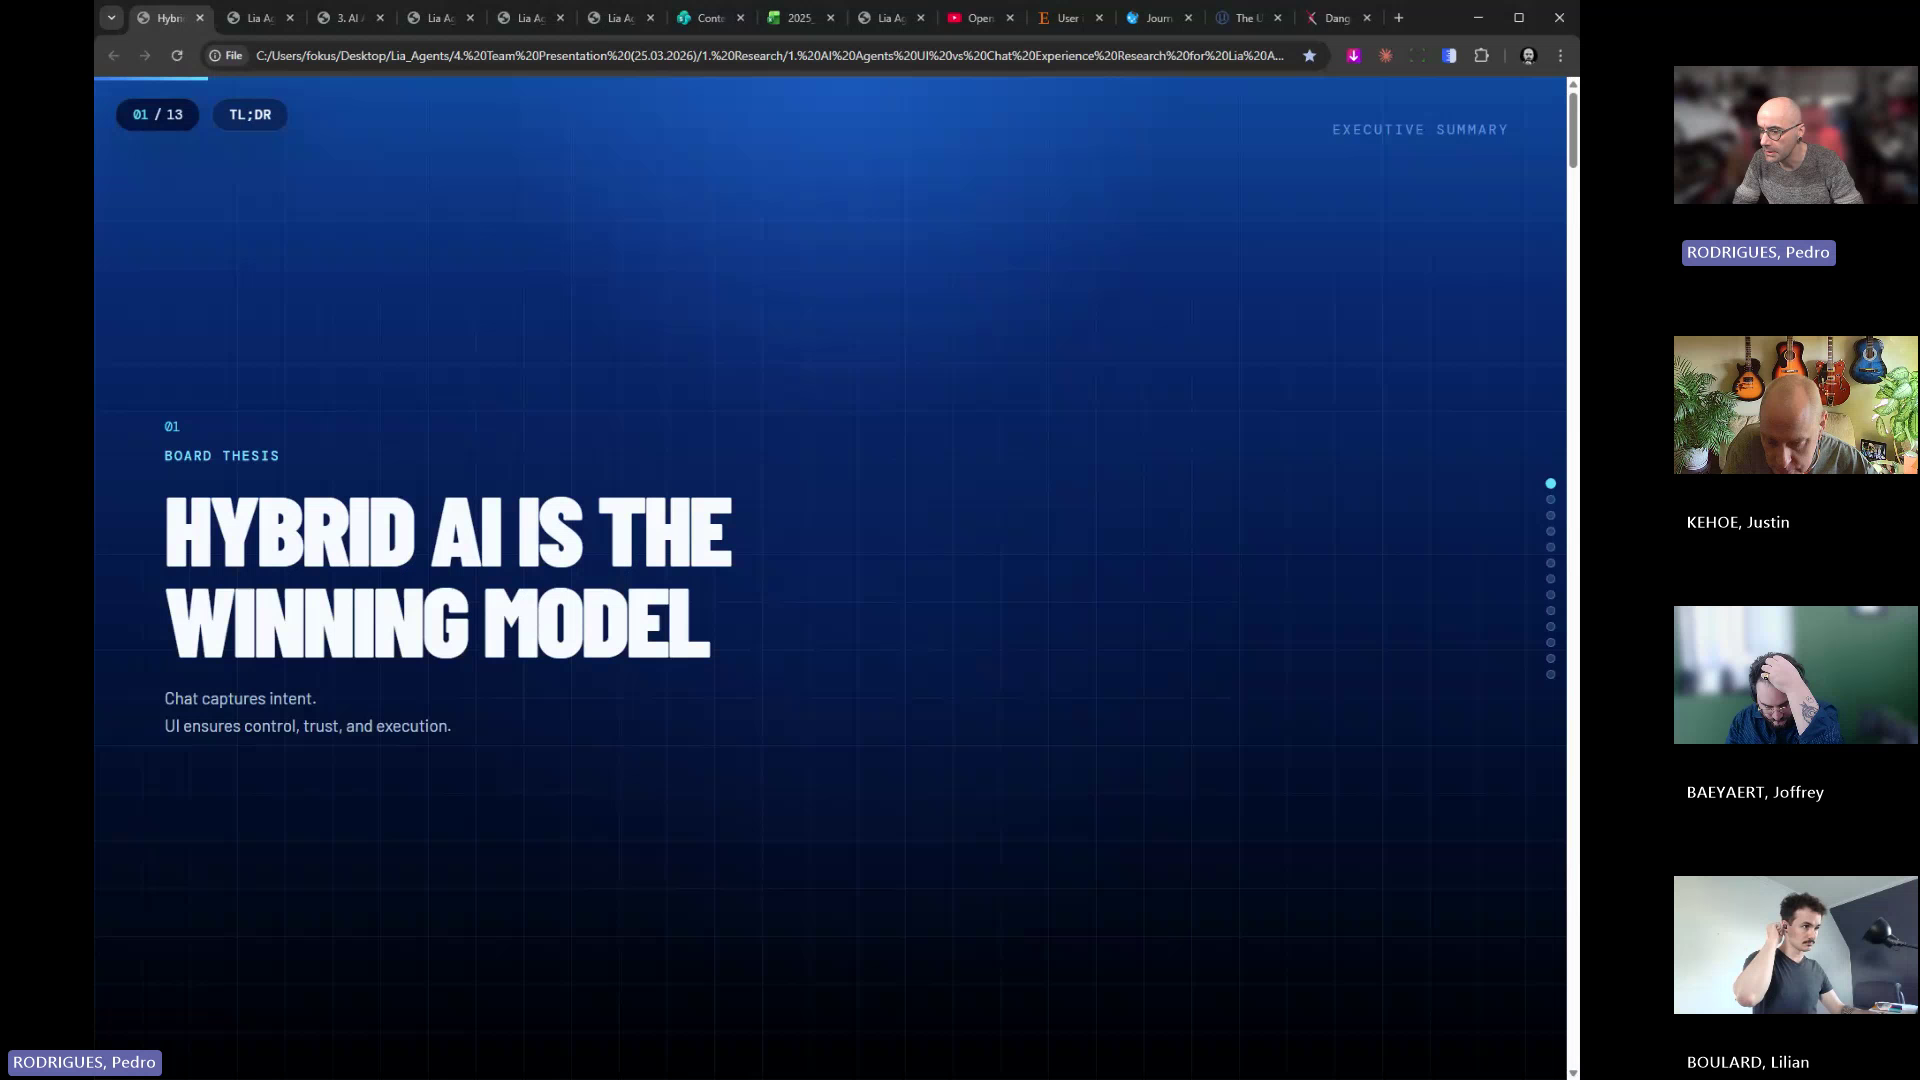Open the Extensions puzzle icon

(x=1481, y=56)
